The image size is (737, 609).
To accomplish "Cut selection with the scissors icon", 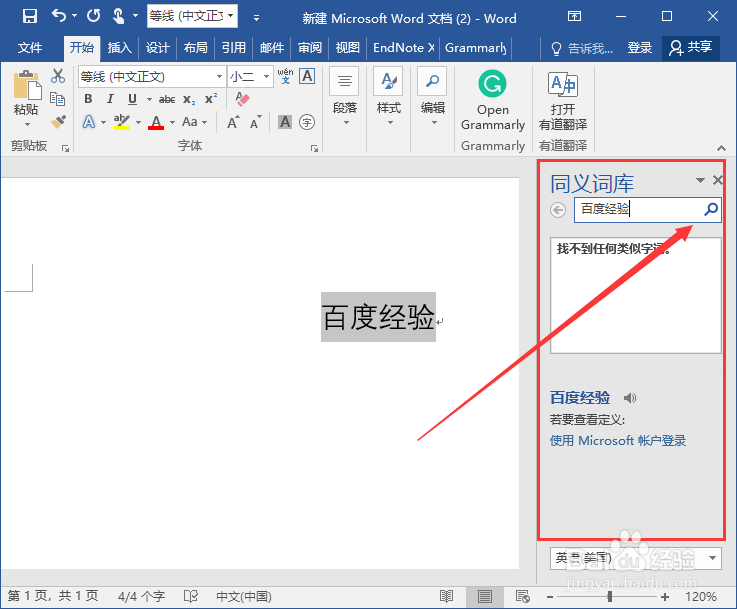I will pyautogui.click(x=58, y=76).
